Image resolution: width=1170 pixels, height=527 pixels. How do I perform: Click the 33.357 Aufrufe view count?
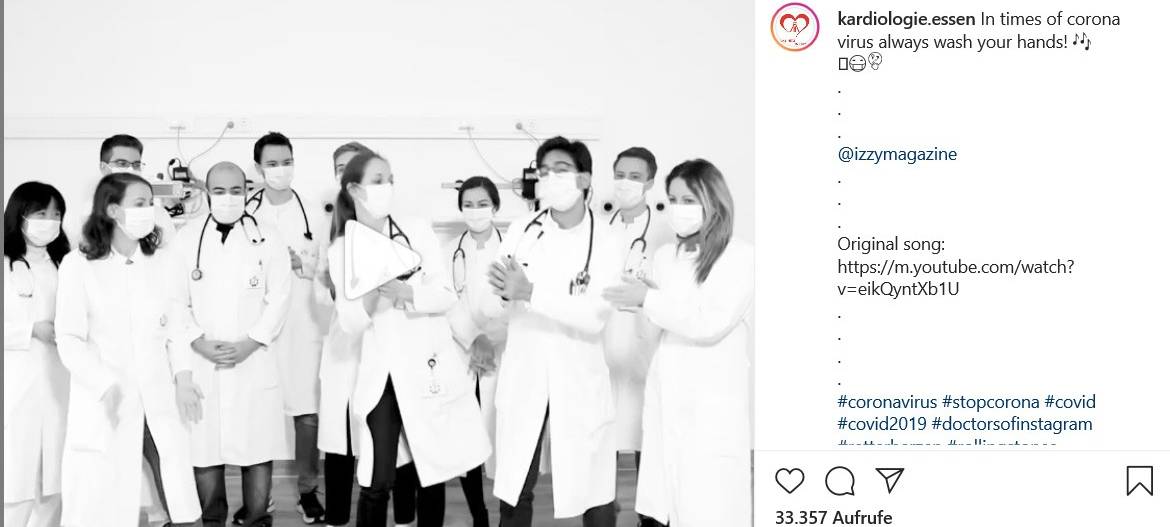833,517
